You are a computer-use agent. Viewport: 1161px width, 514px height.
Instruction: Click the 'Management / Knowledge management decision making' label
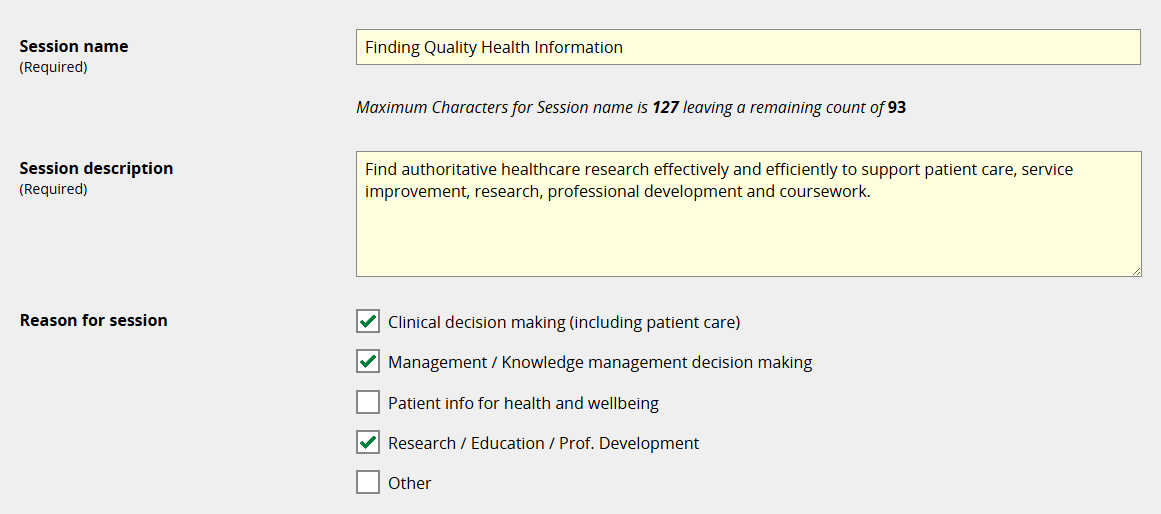[600, 362]
